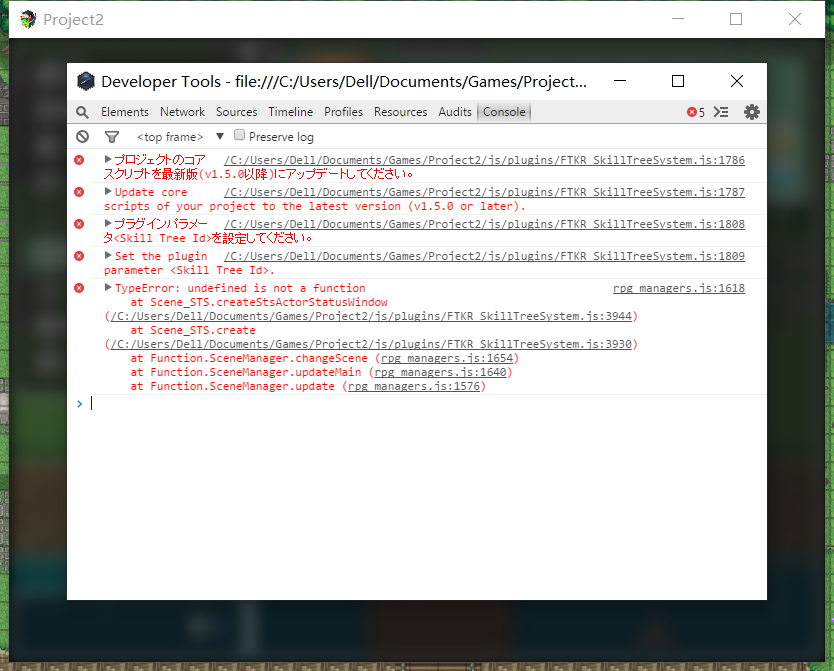Switch to the Elements tab
The image size is (834, 671).
pos(125,112)
